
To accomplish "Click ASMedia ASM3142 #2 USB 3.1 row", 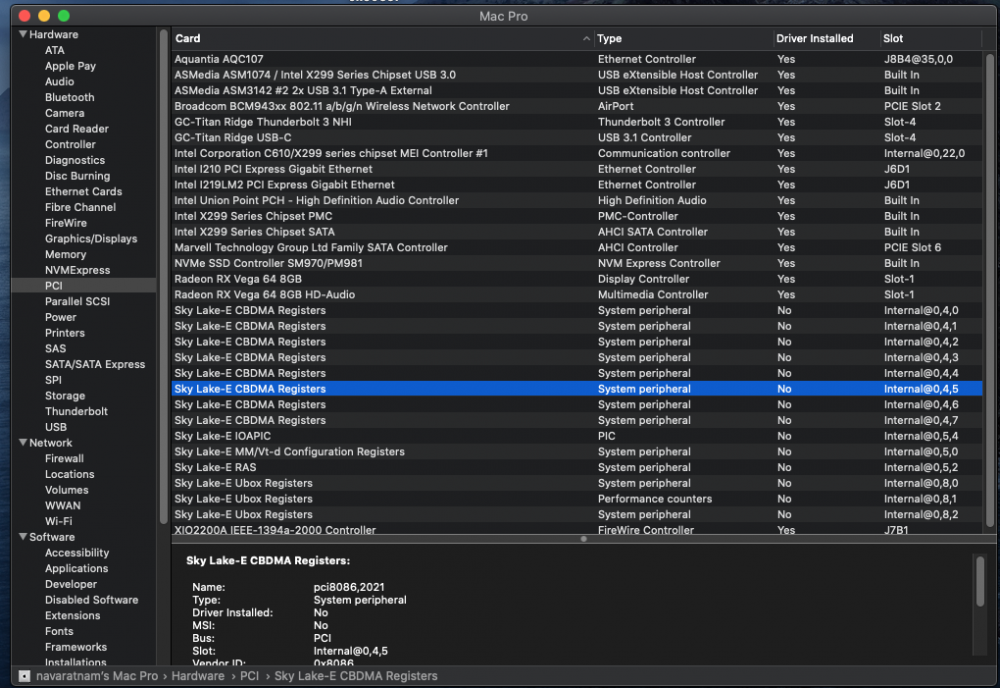I will (577, 90).
